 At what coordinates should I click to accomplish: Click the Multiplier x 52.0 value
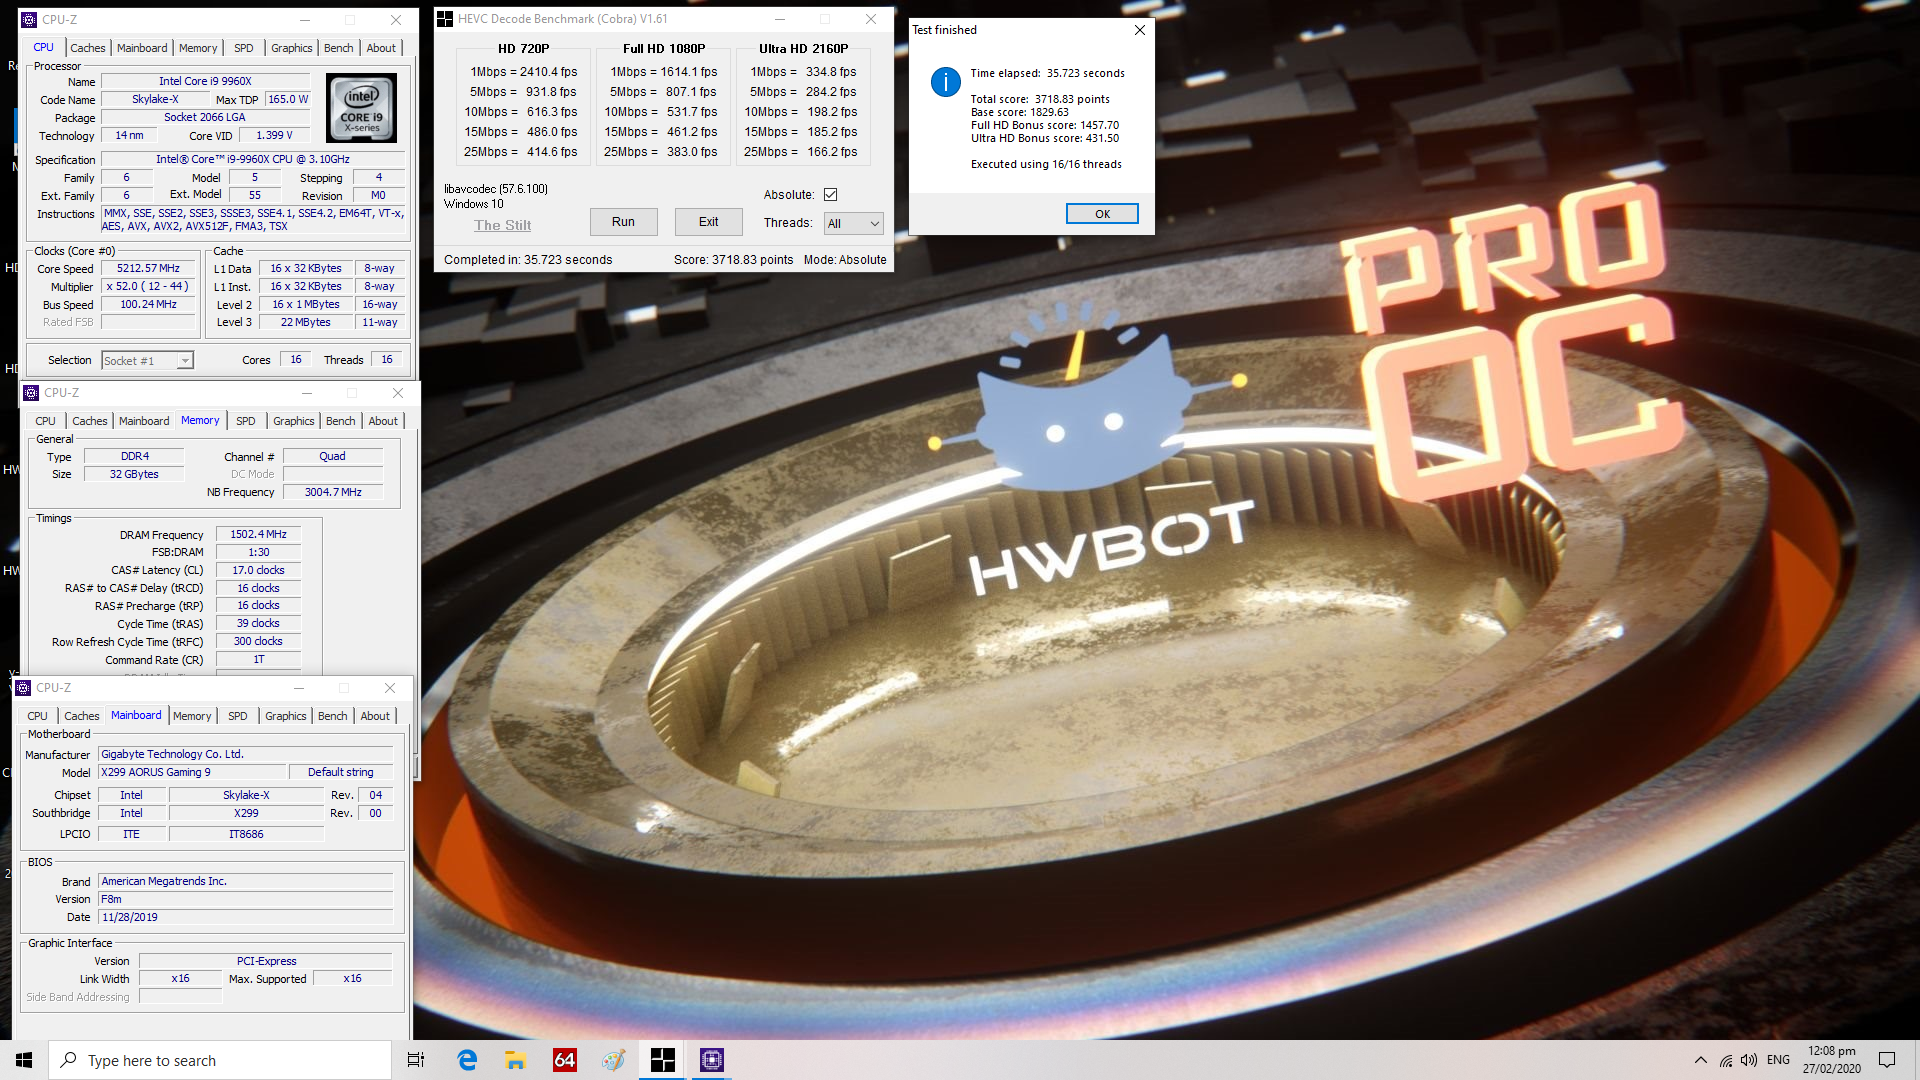click(x=148, y=287)
